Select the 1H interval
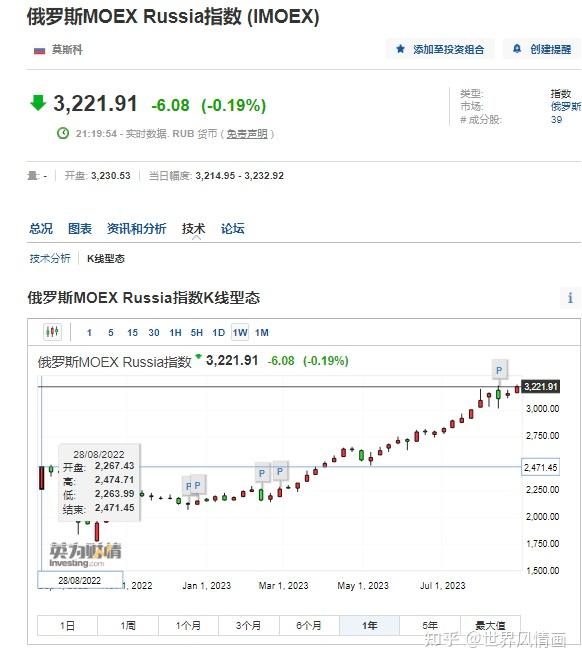 pos(175,332)
